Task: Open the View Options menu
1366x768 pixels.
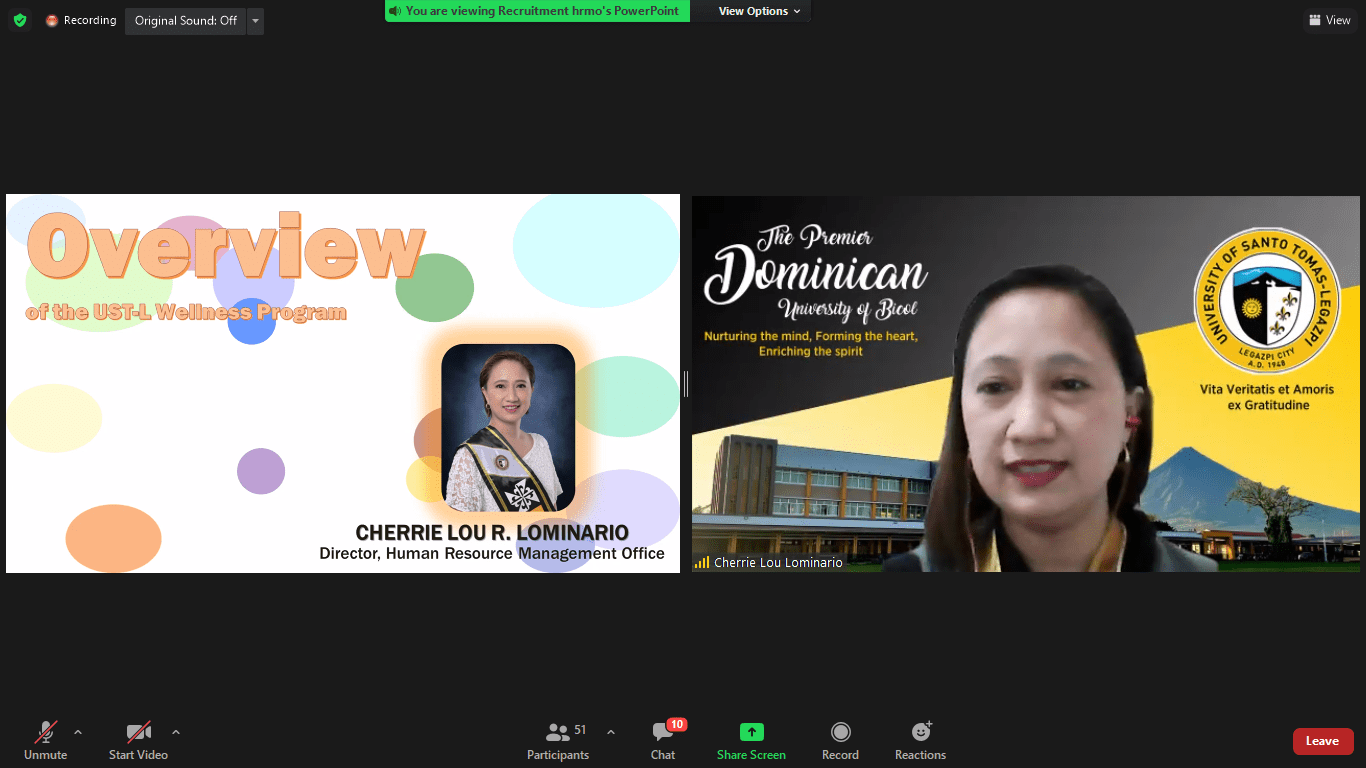Action: 759,11
